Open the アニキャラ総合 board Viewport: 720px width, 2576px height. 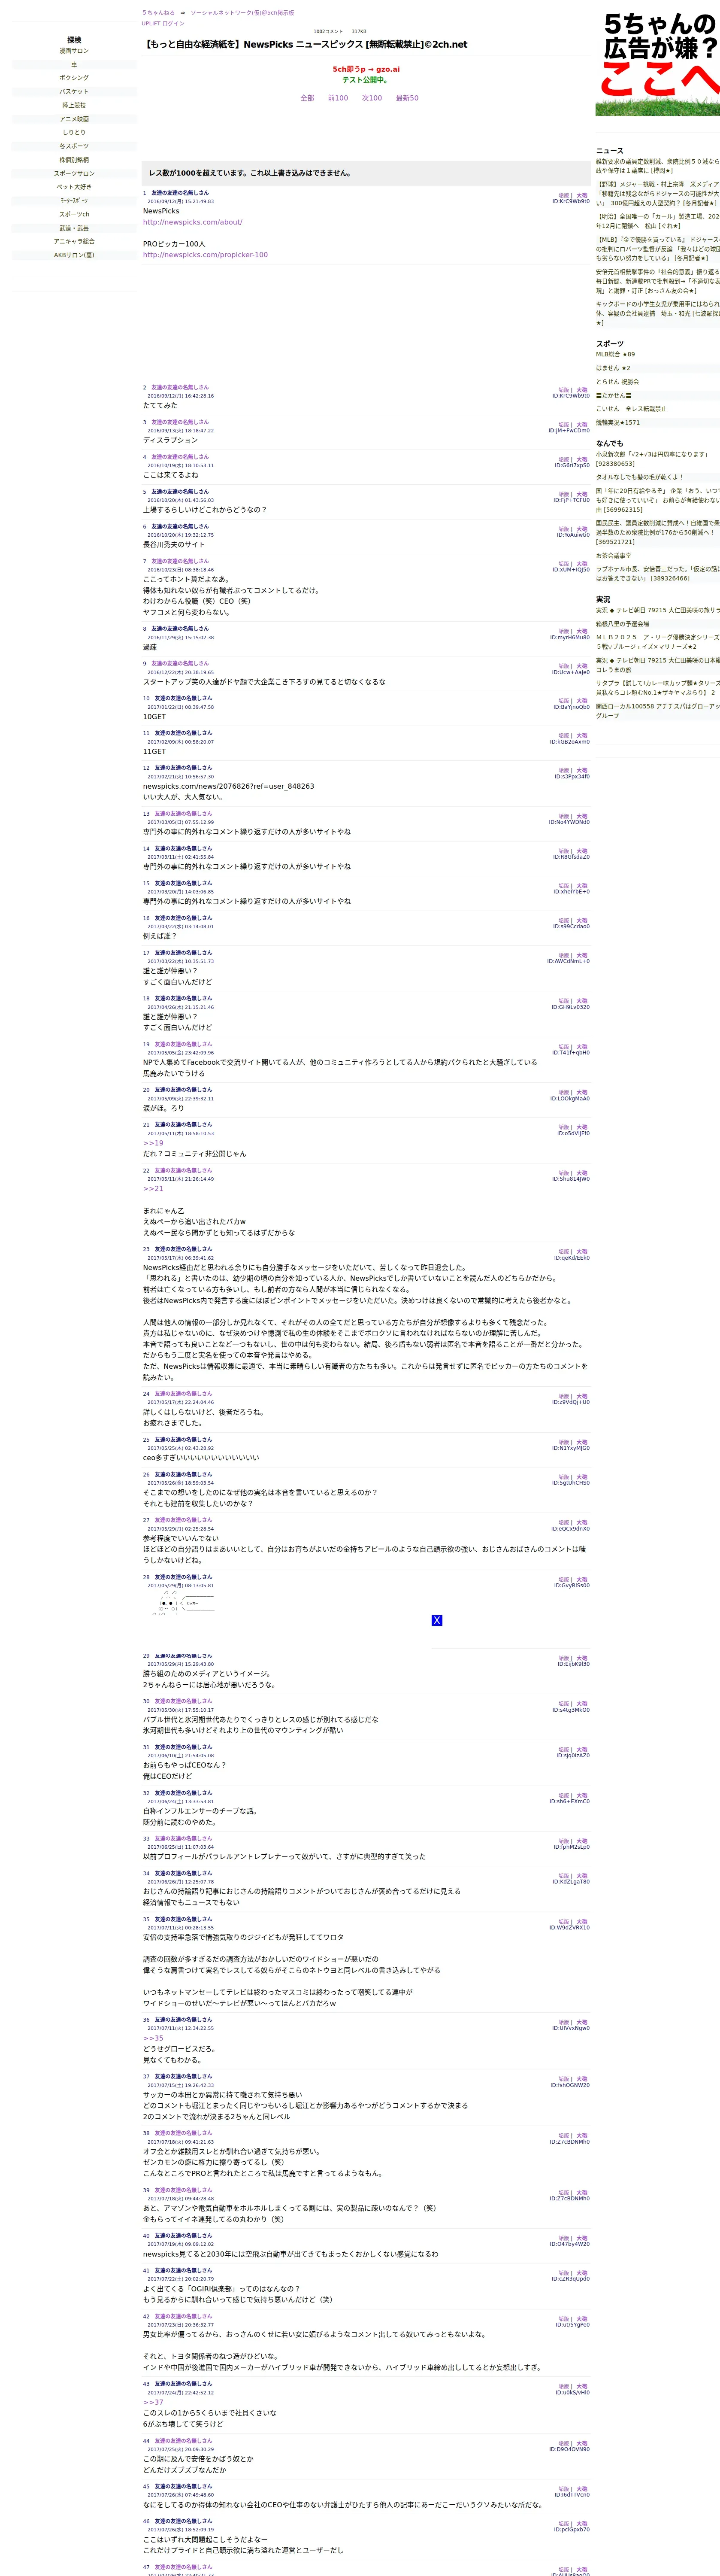(x=74, y=241)
